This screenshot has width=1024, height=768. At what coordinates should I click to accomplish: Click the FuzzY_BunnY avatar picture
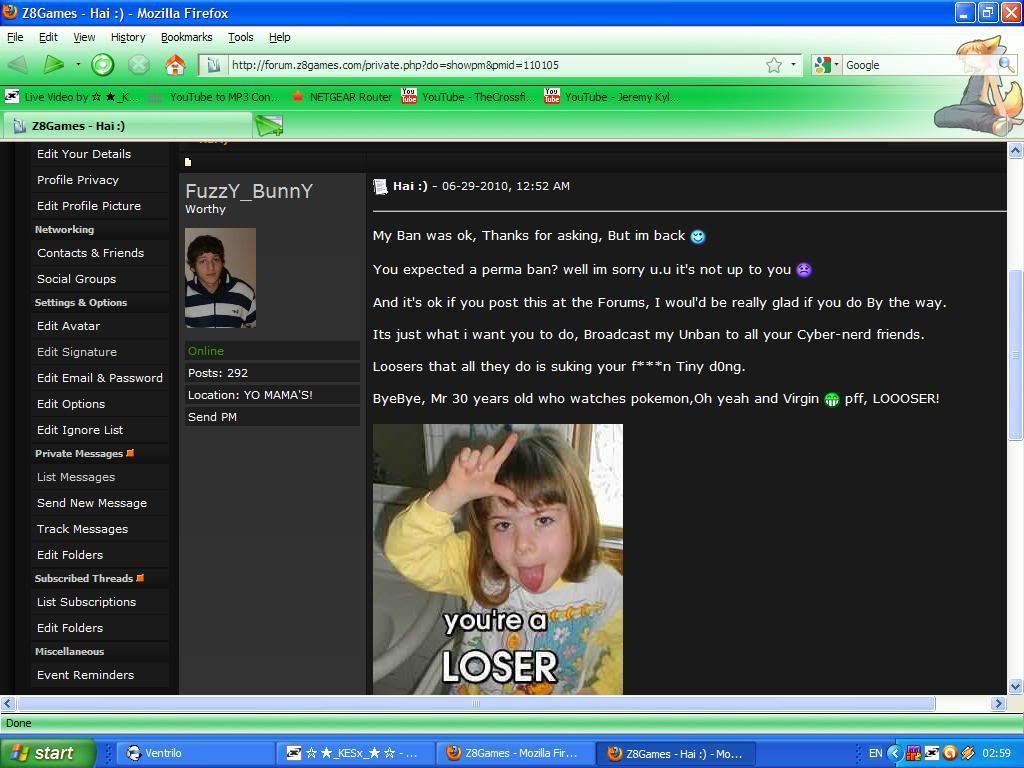[220, 278]
